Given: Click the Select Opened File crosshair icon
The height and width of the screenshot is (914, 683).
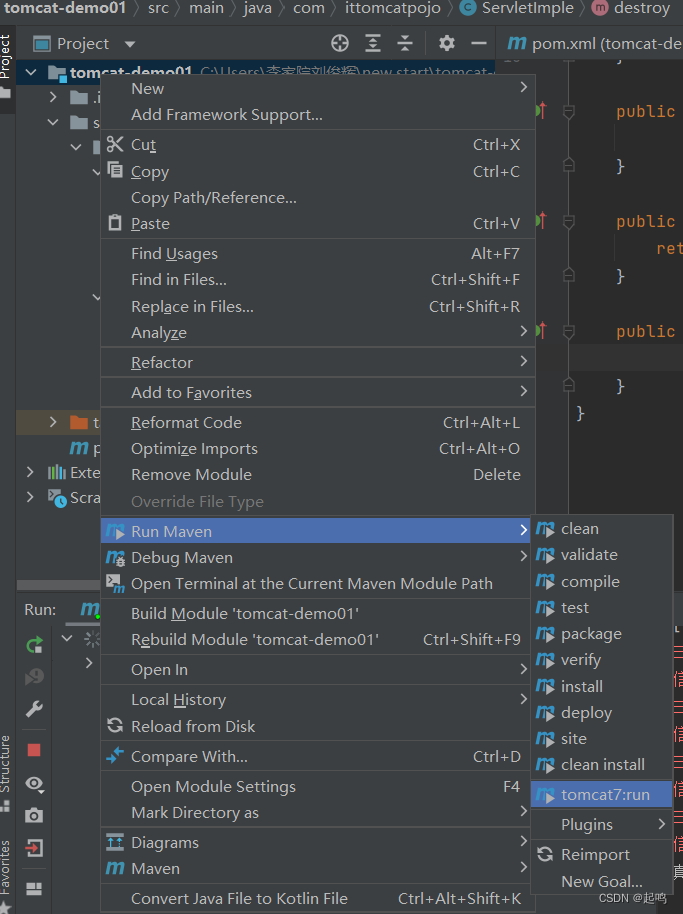Looking at the screenshot, I should (340, 43).
